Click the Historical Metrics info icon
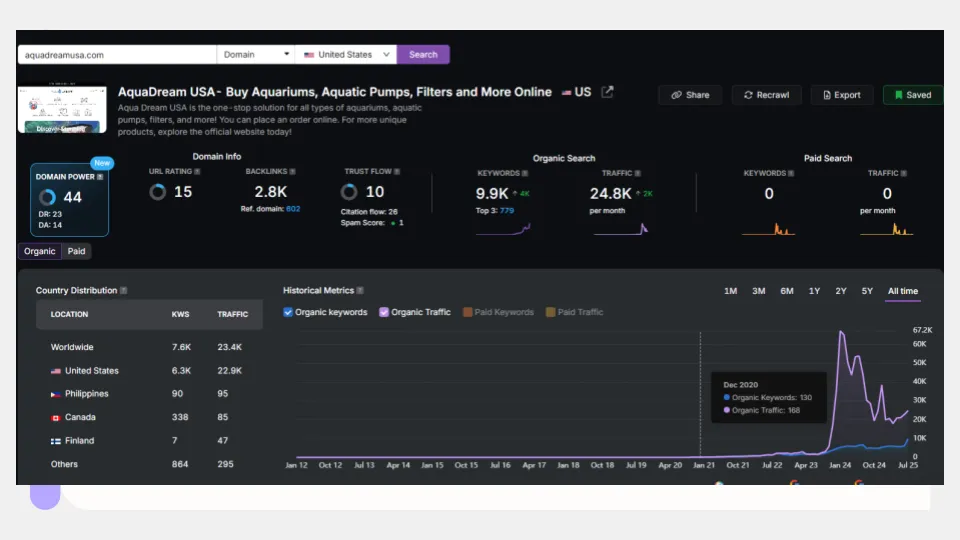This screenshot has width=960, height=540. (x=360, y=290)
